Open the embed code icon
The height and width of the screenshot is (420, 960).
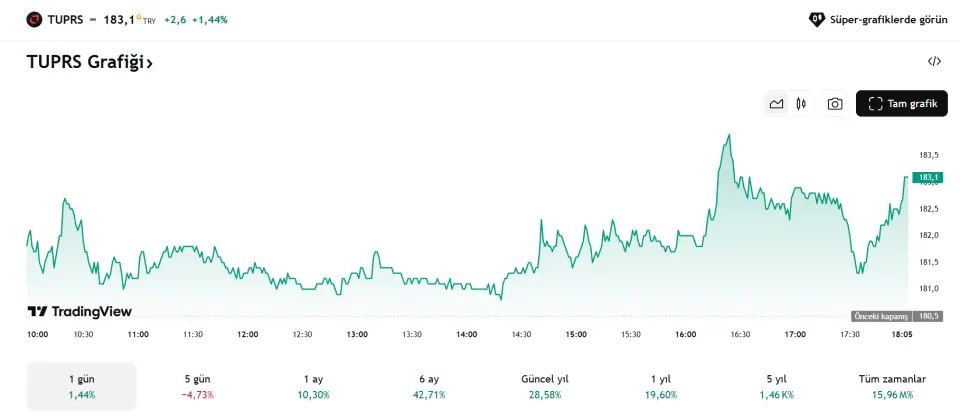(934, 61)
